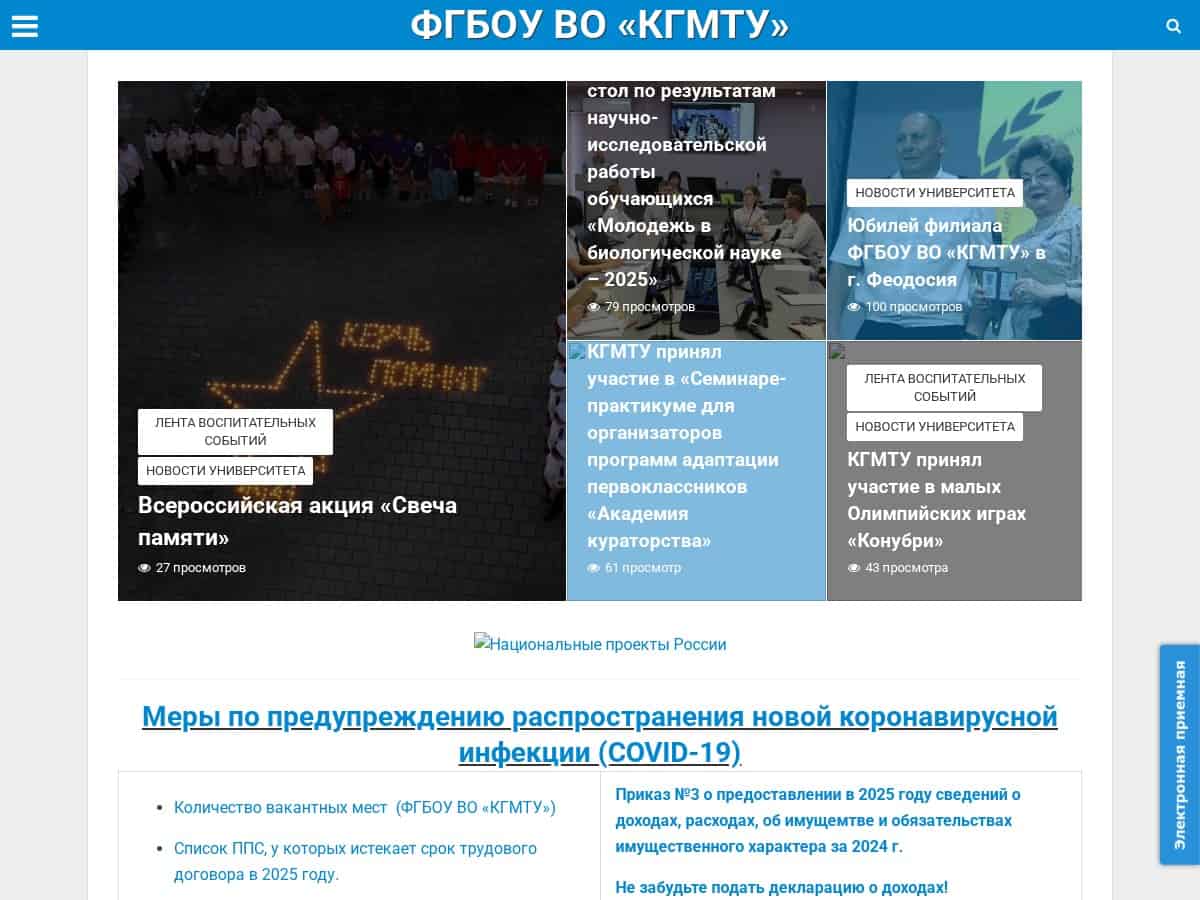
Task: Open article about малых Олимпийских играх «Конубри»
Action: pyautogui.click(x=936, y=500)
